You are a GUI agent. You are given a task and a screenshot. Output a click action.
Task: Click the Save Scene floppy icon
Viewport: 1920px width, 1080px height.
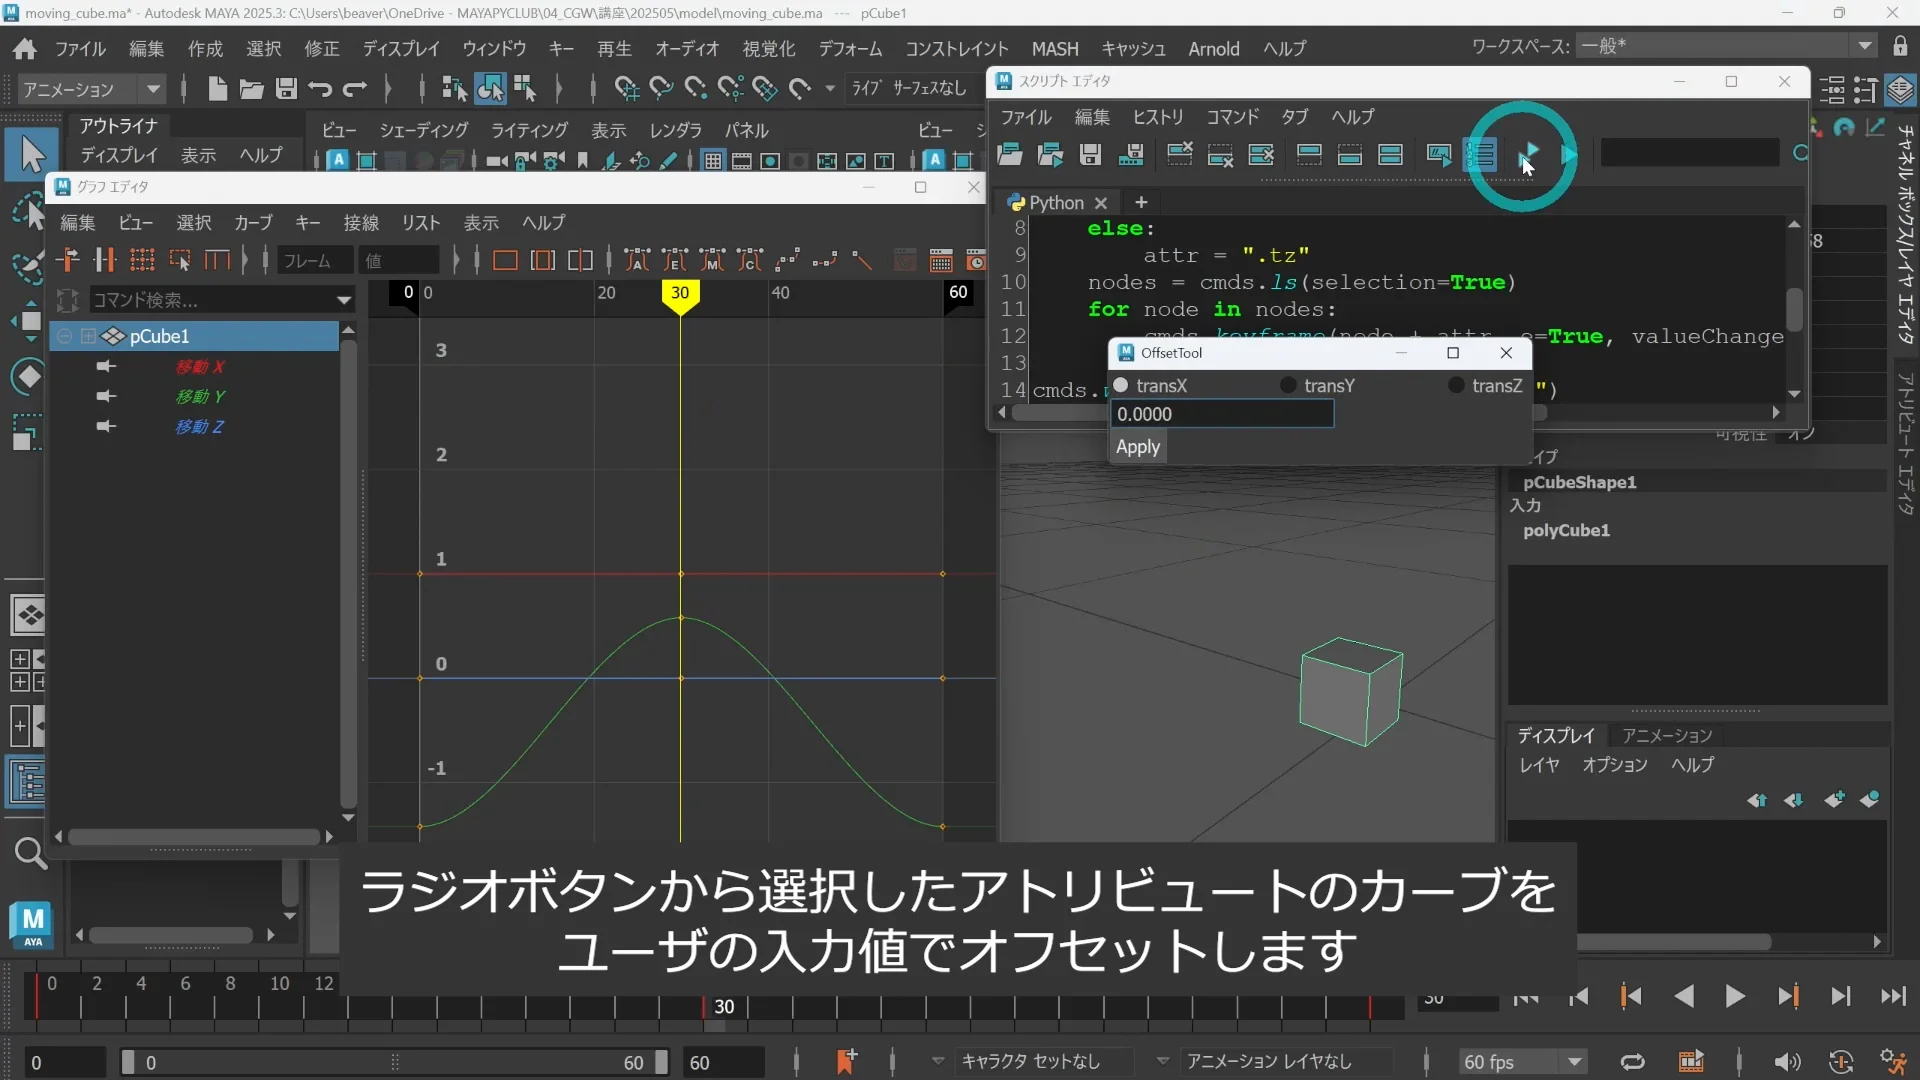[286, 89]
